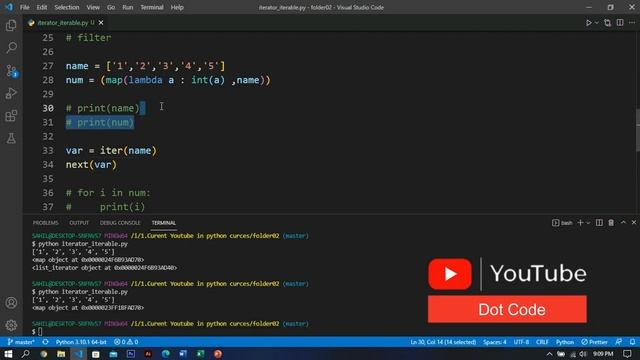The width and height of the screenshot is (640, 360).
Task: Open the Source Control view
Action: (x=11, y=71)
